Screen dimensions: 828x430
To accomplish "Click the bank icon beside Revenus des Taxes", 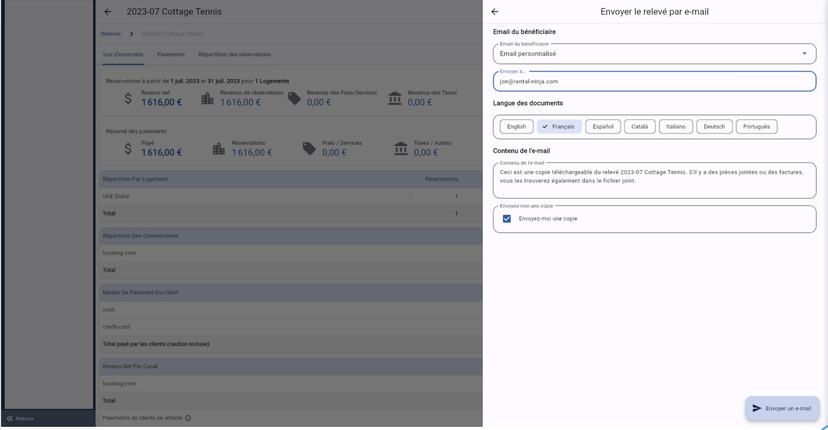I will click(x=395, y=98).
